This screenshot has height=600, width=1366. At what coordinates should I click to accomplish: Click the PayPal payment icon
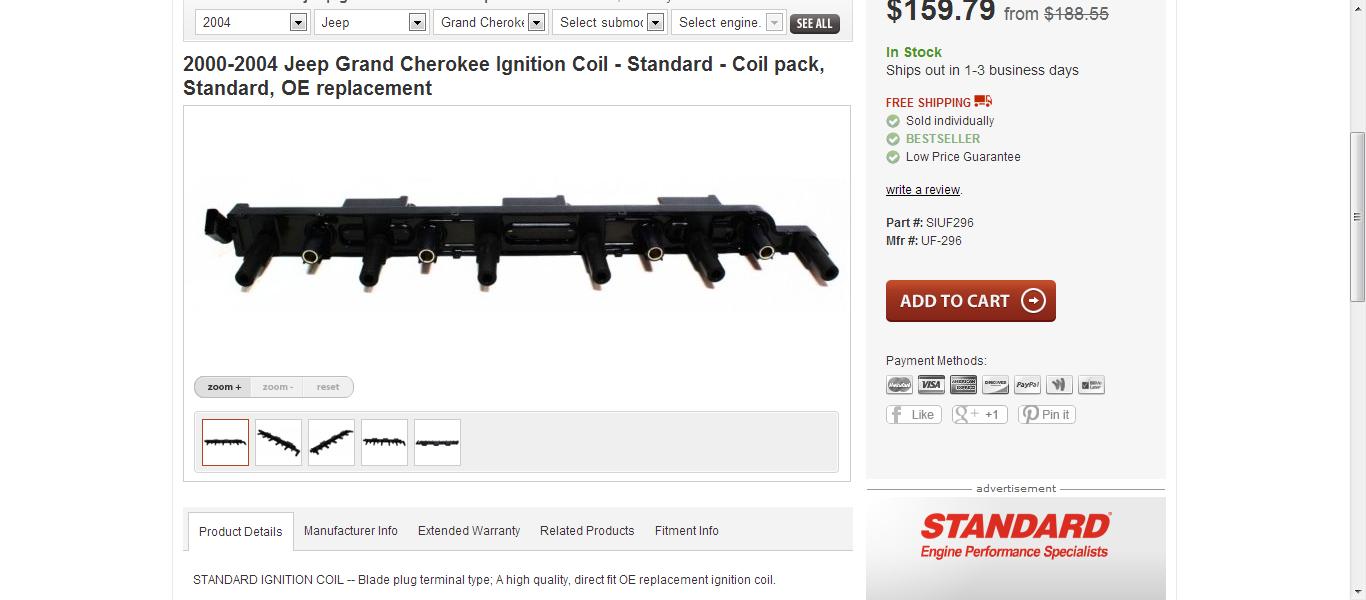1027,385
